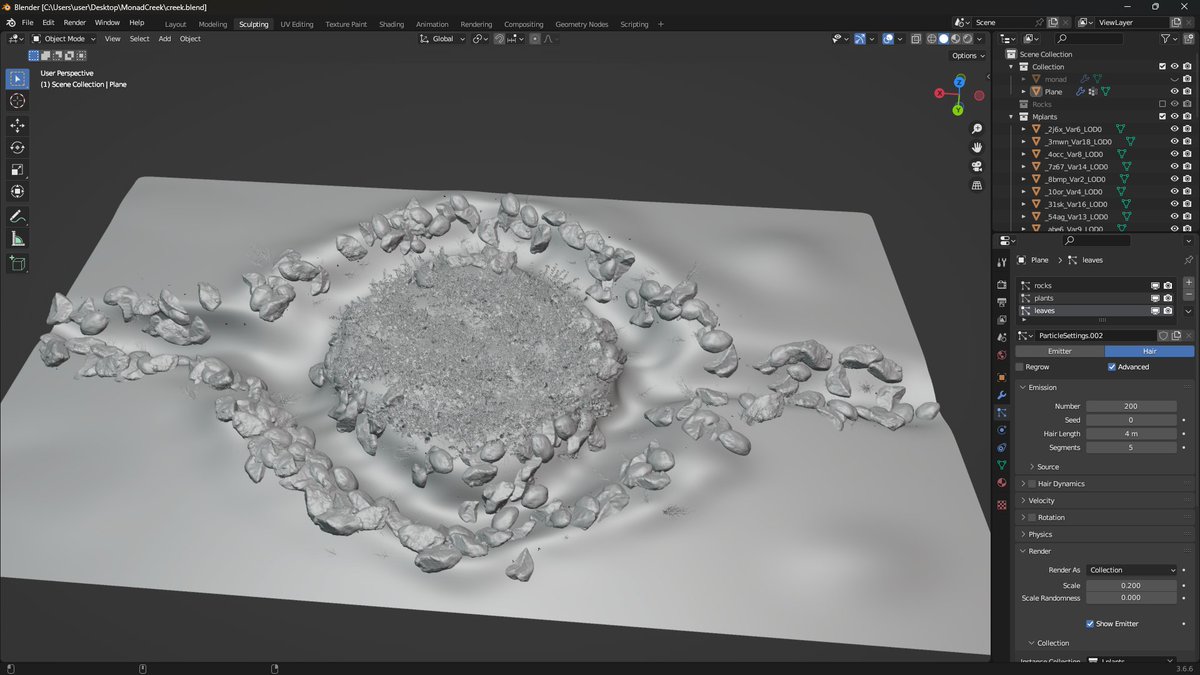Add a particle system slot with plus

1188,283
